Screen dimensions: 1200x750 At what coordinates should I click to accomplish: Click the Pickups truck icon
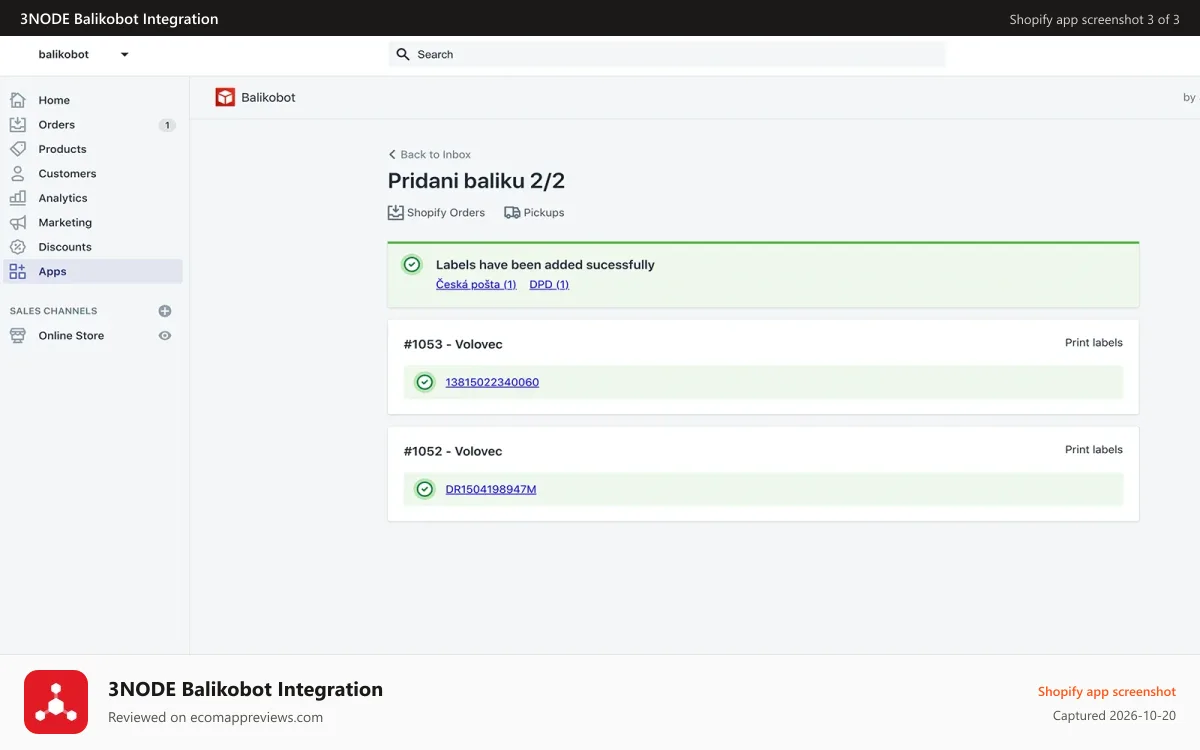point(512,212)
